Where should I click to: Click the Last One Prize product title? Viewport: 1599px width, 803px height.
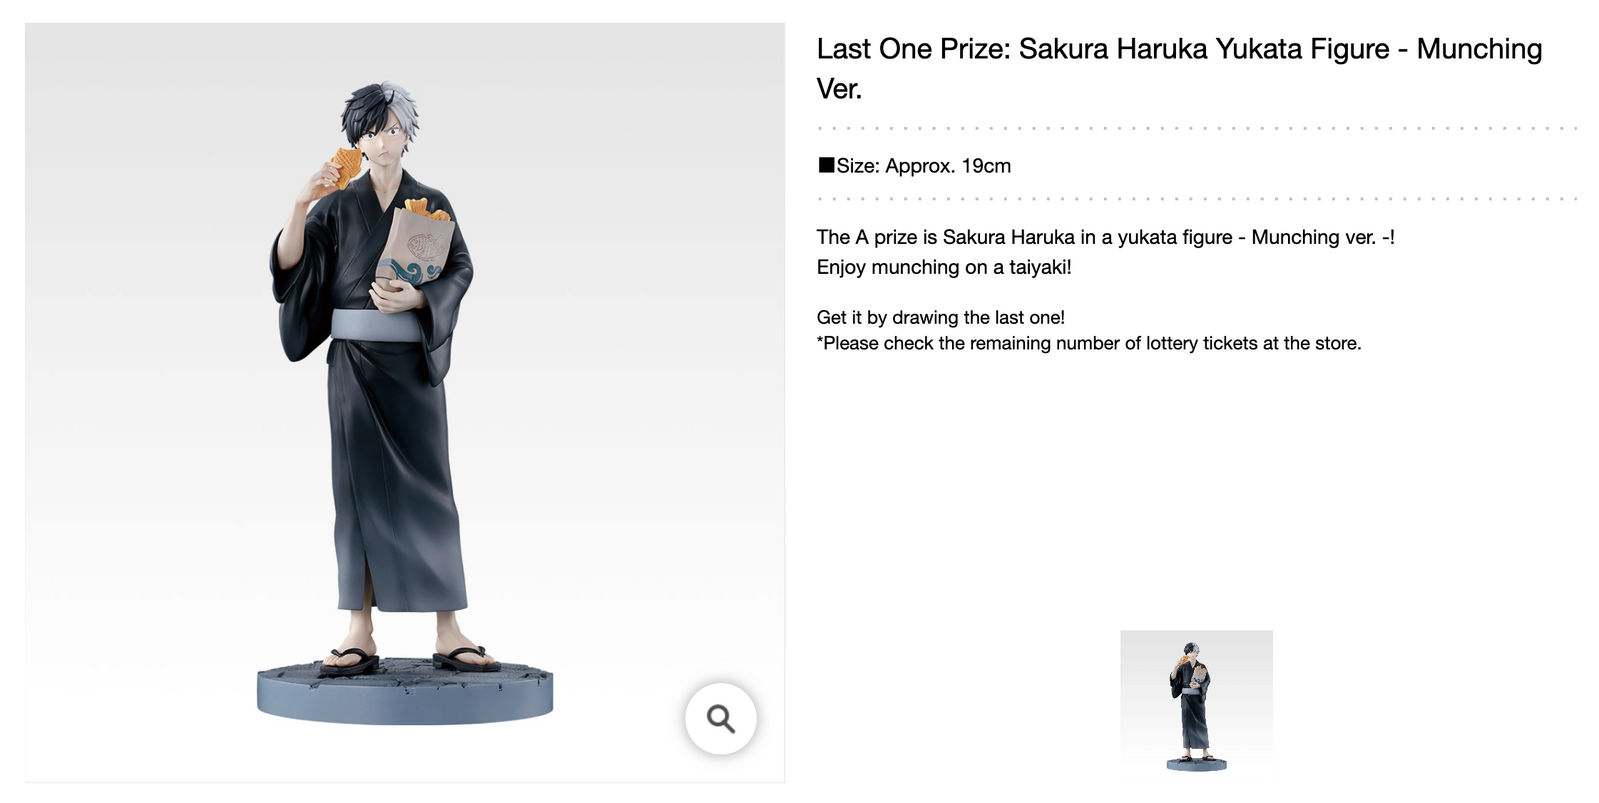tap(1179, 68)
